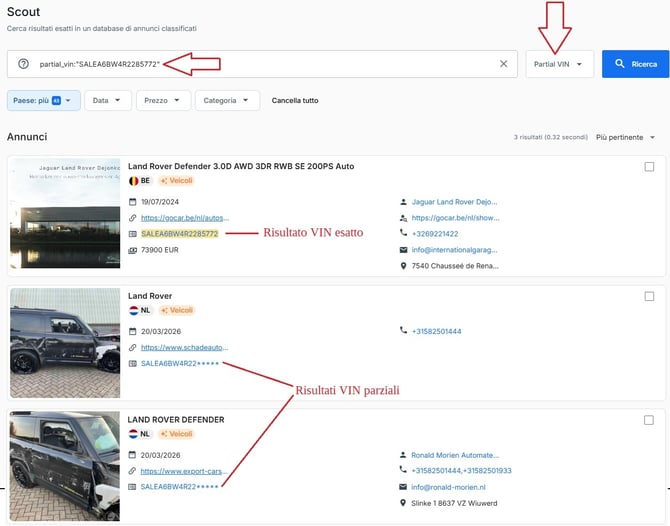The height and width of the screenshot is (526, 670).
Task: Click highlighted VIN SALEA6BW4R2285772
Action: (x=180, y=234)
